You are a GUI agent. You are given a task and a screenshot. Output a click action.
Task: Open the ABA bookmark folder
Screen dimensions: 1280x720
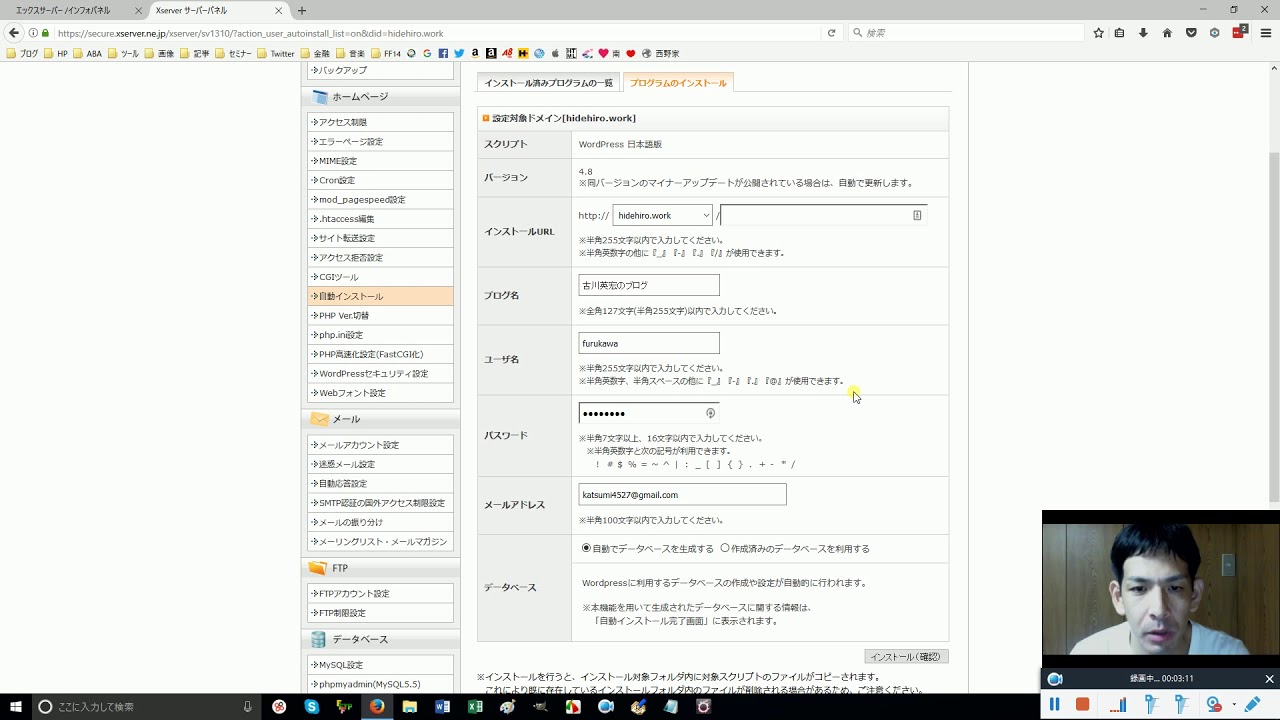coord(86,53)
